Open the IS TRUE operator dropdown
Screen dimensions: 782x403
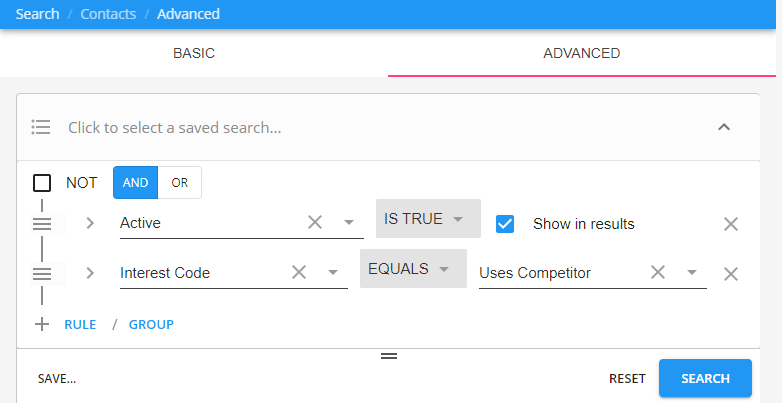coord(428,218)
